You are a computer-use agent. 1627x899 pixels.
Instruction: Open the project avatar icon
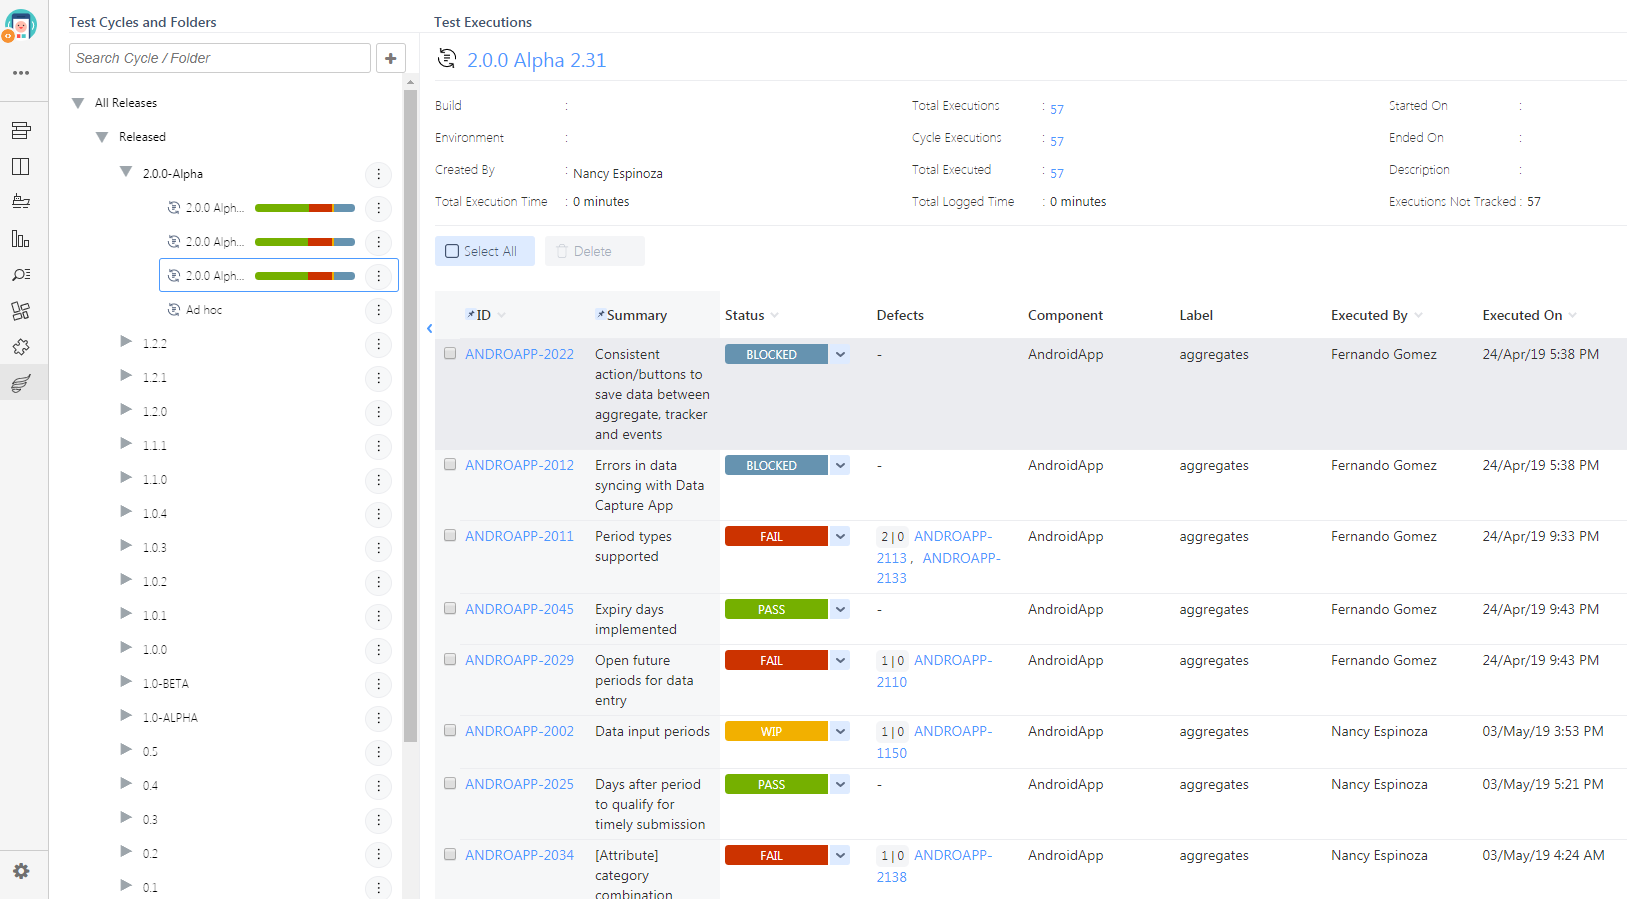(21, 25)
